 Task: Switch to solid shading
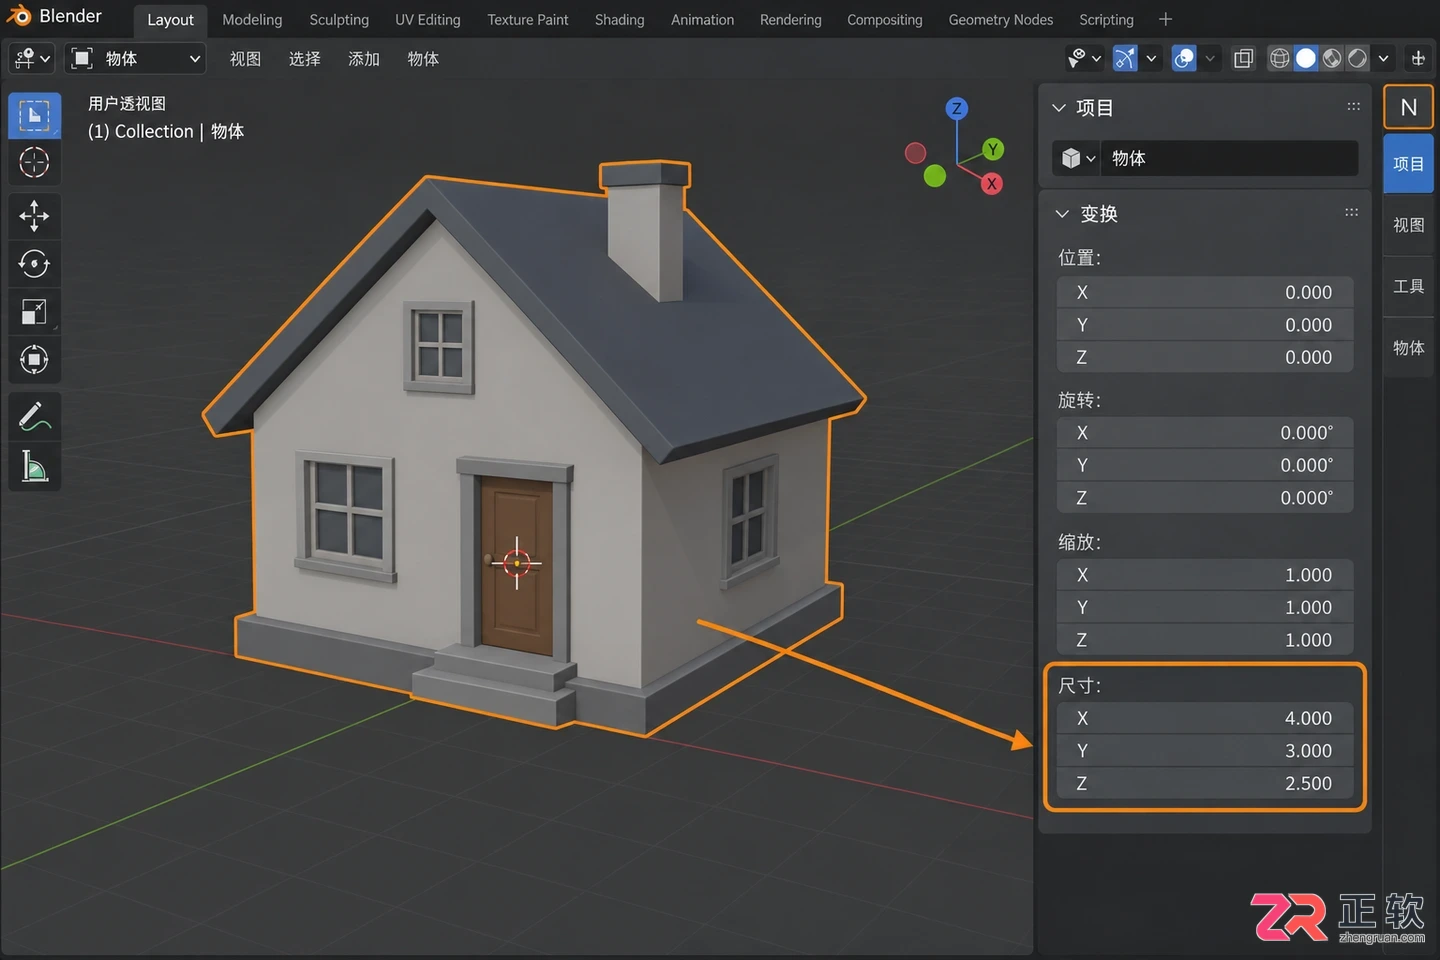pos(1305,58)
